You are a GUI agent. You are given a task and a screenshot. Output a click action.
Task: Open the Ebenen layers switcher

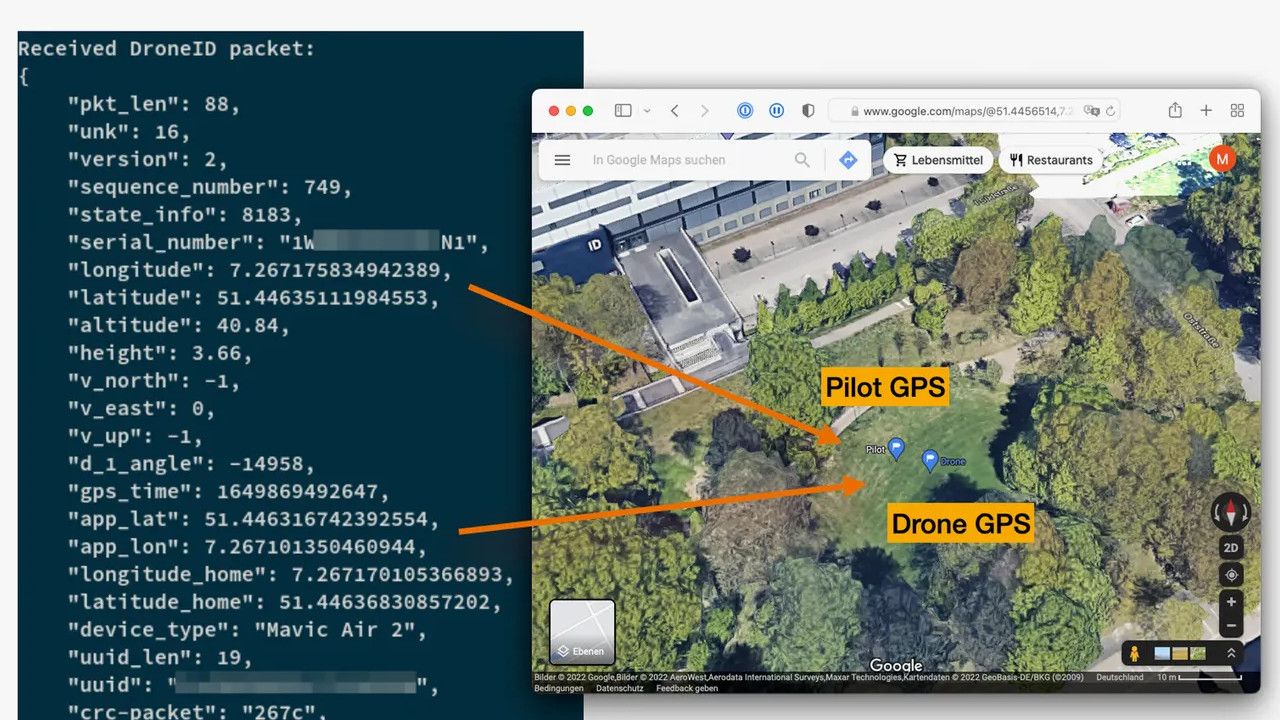(582, 632)
